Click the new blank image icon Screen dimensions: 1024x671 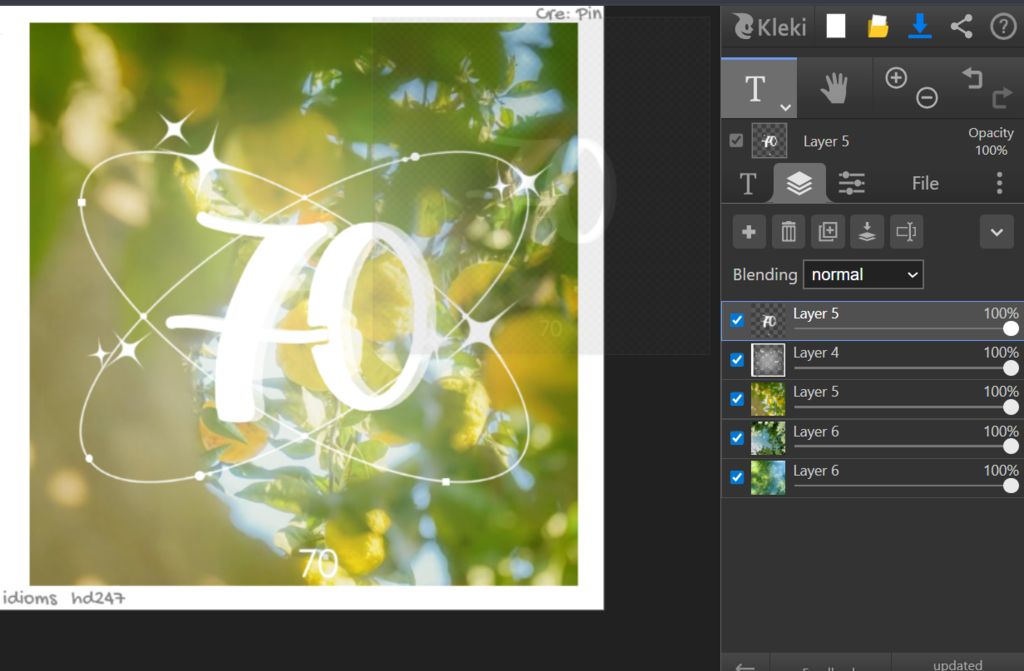[836, 27]
